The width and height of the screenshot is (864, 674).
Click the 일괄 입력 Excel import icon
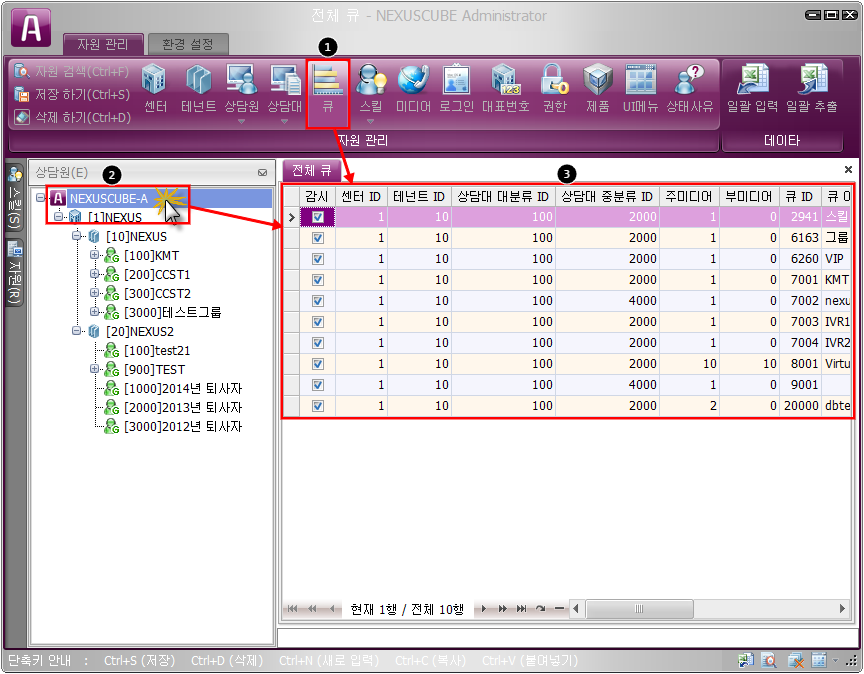coord(752,88)
